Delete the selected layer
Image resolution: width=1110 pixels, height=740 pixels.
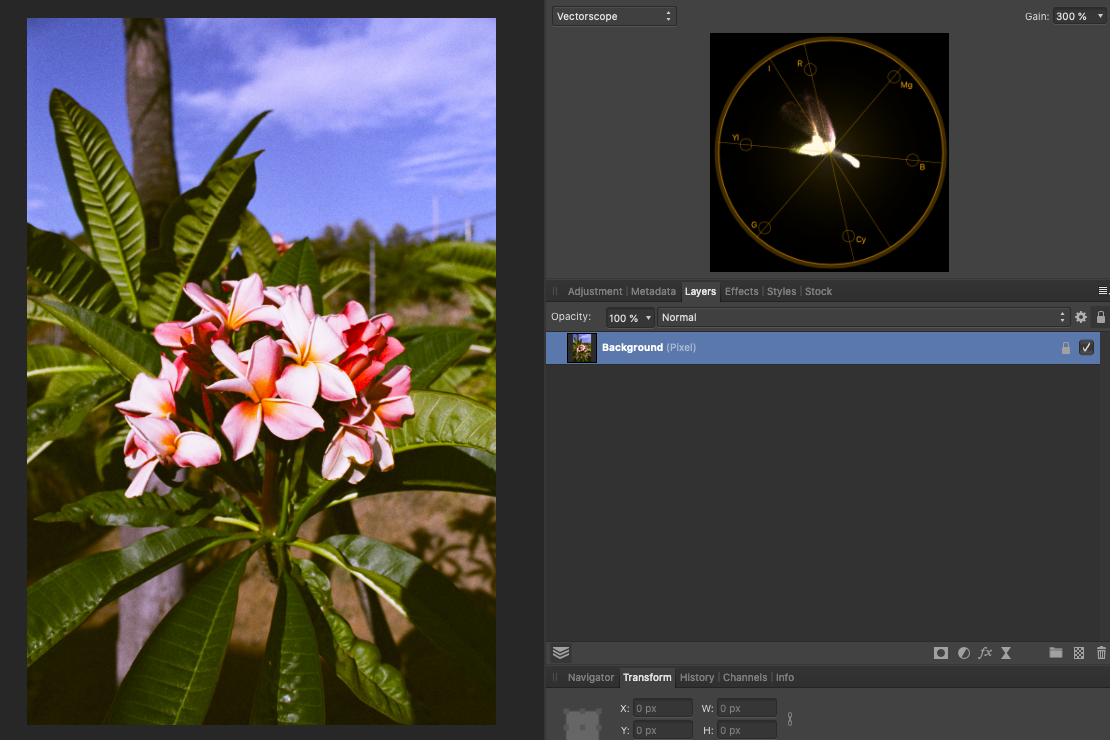point(1101,653)
